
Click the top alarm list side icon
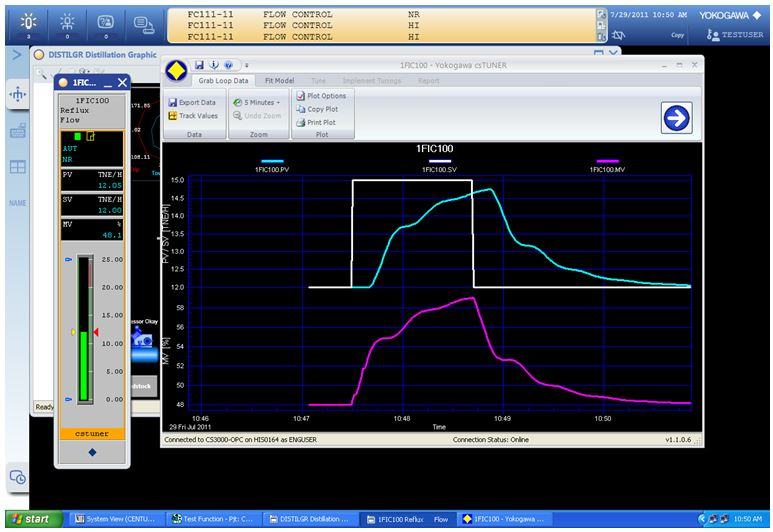coord(601,14)
